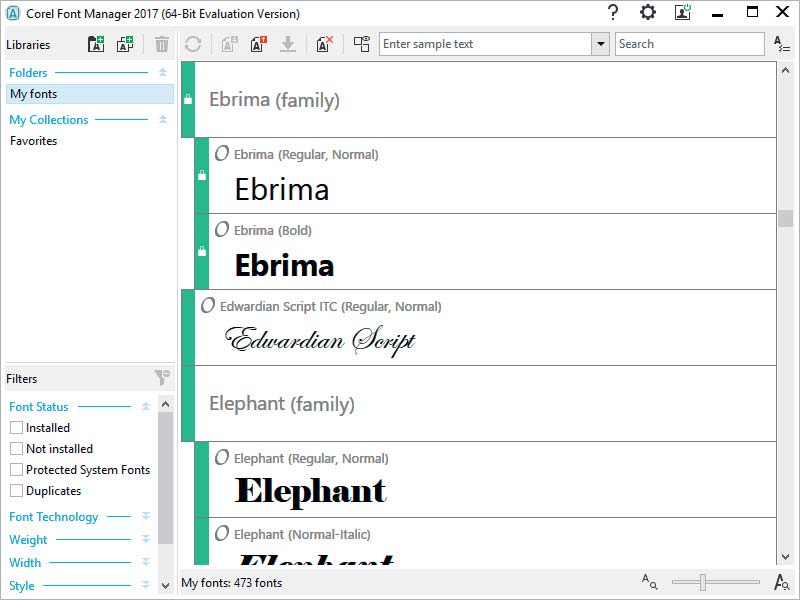
Task: Click the Font Status heading
Action: point(39,407)
